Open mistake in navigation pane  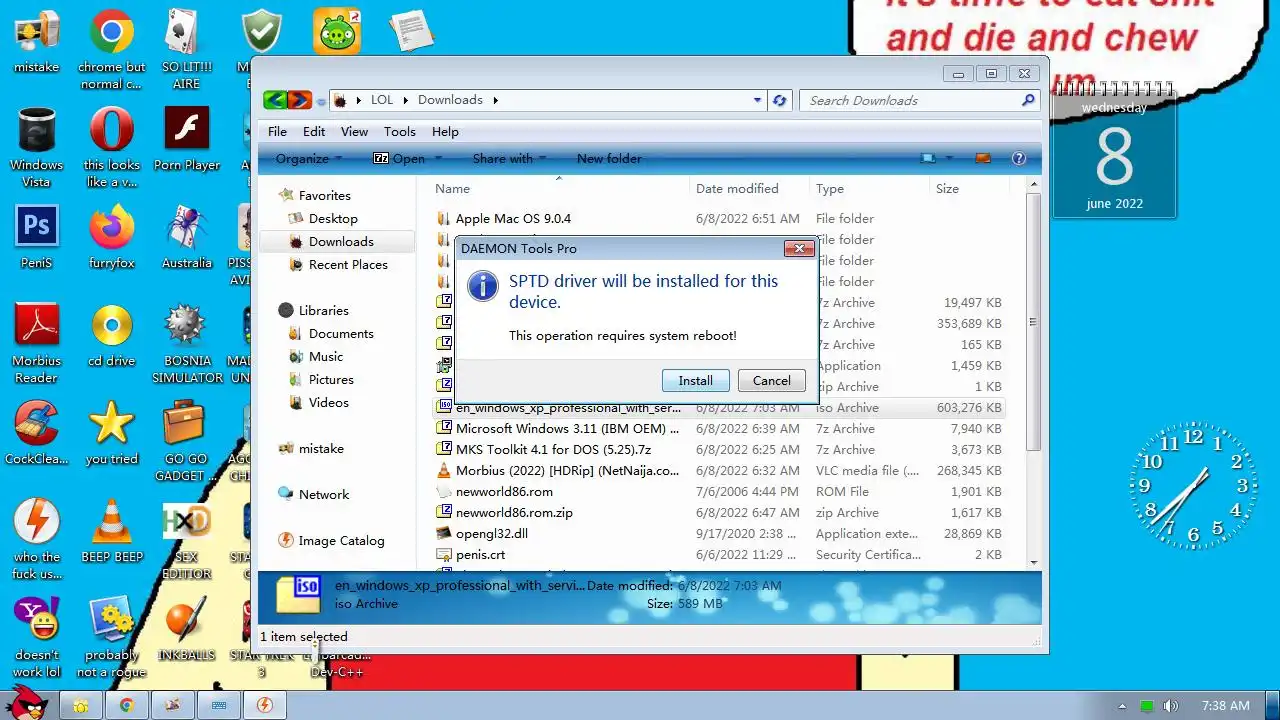coord(321,448)
